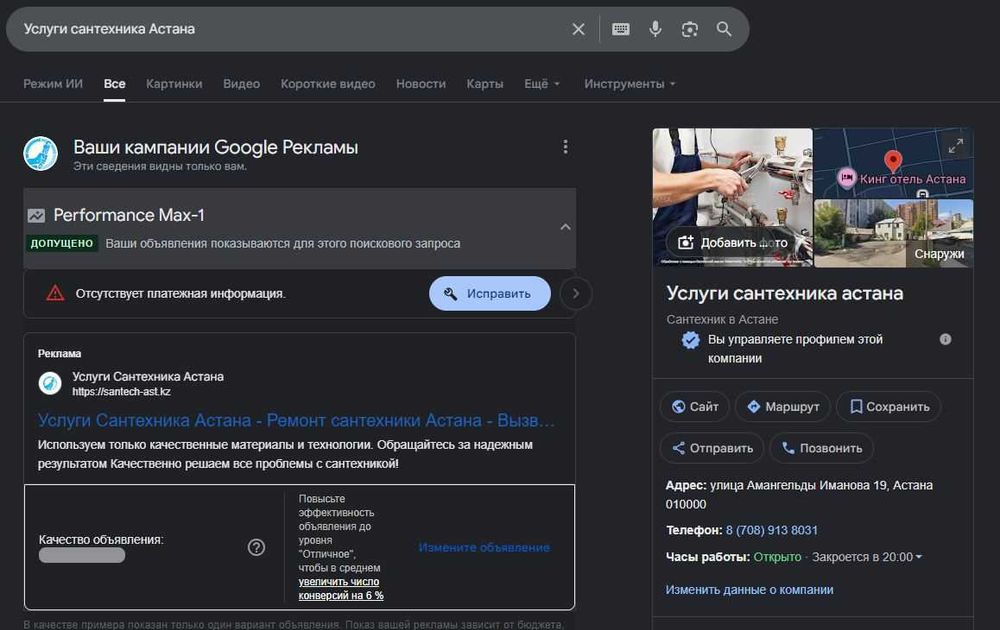Screen dimensions: 1000x630
Task: Click the Маршрут directions button
Action: 783,407
